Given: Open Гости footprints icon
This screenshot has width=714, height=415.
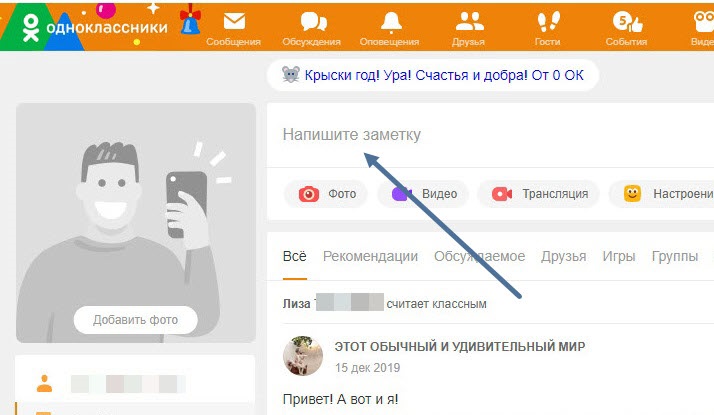Looking at the screenshot, I should point(548,21).
